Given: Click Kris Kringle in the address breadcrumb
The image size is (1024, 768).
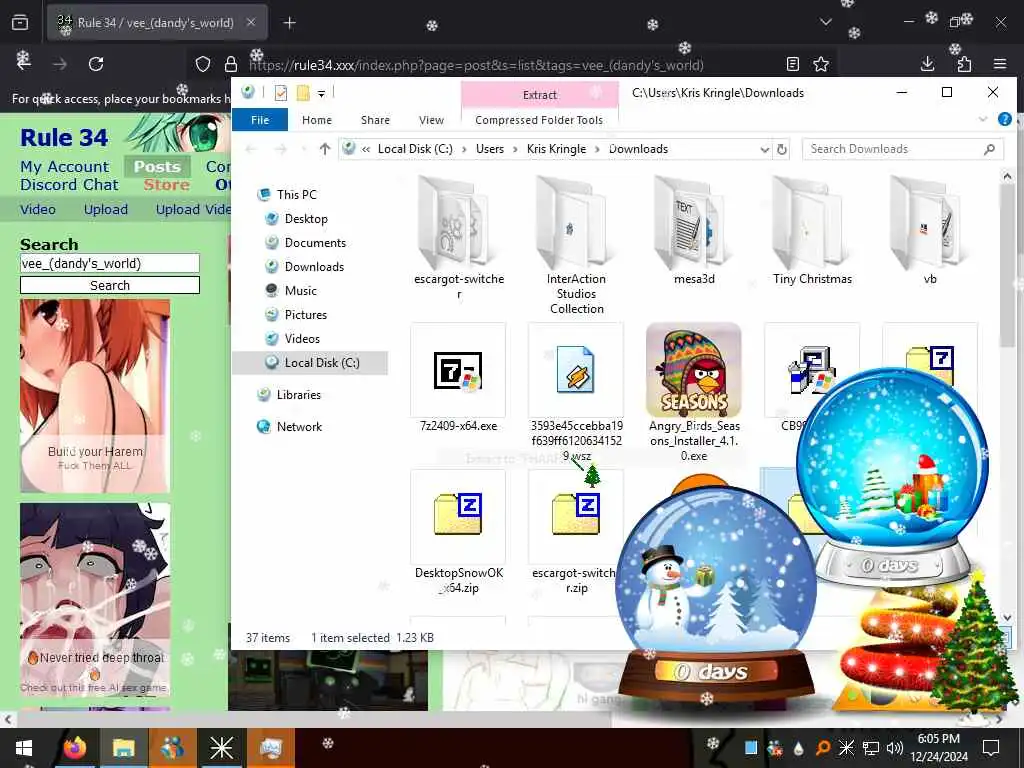Looking at the screenshot, I should coord(556,149).
